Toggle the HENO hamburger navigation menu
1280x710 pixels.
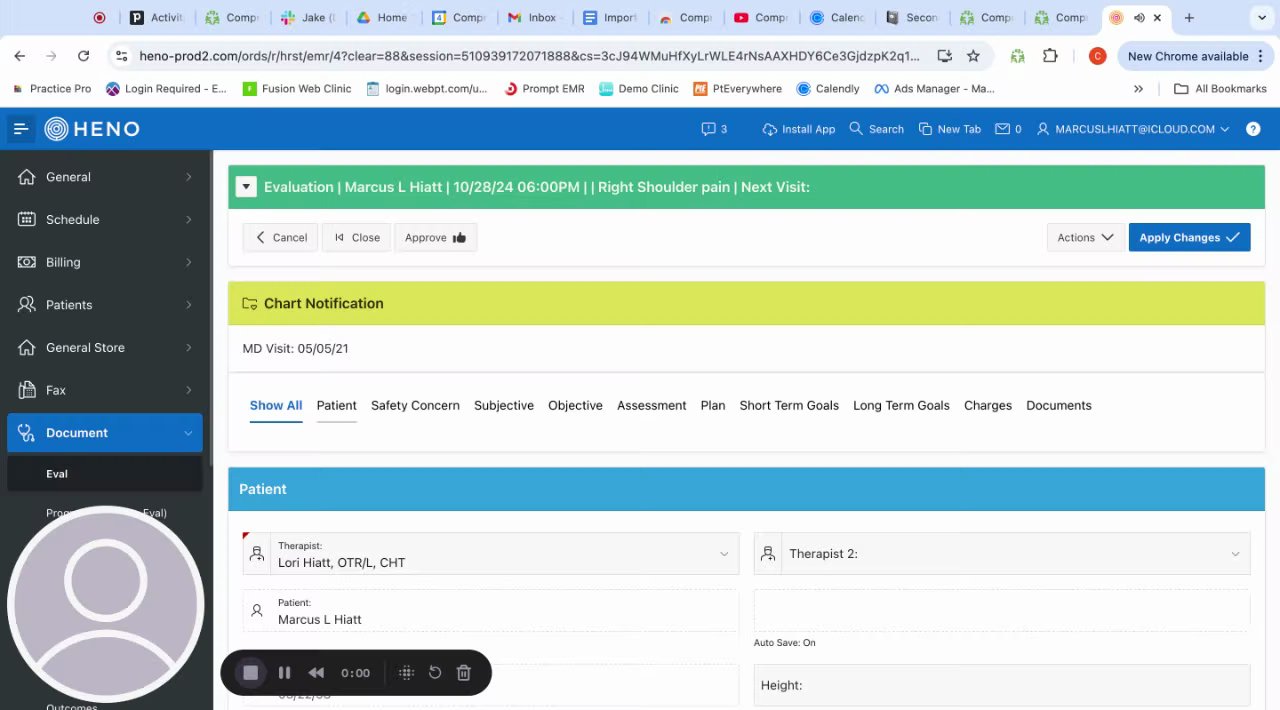[20, 129]
